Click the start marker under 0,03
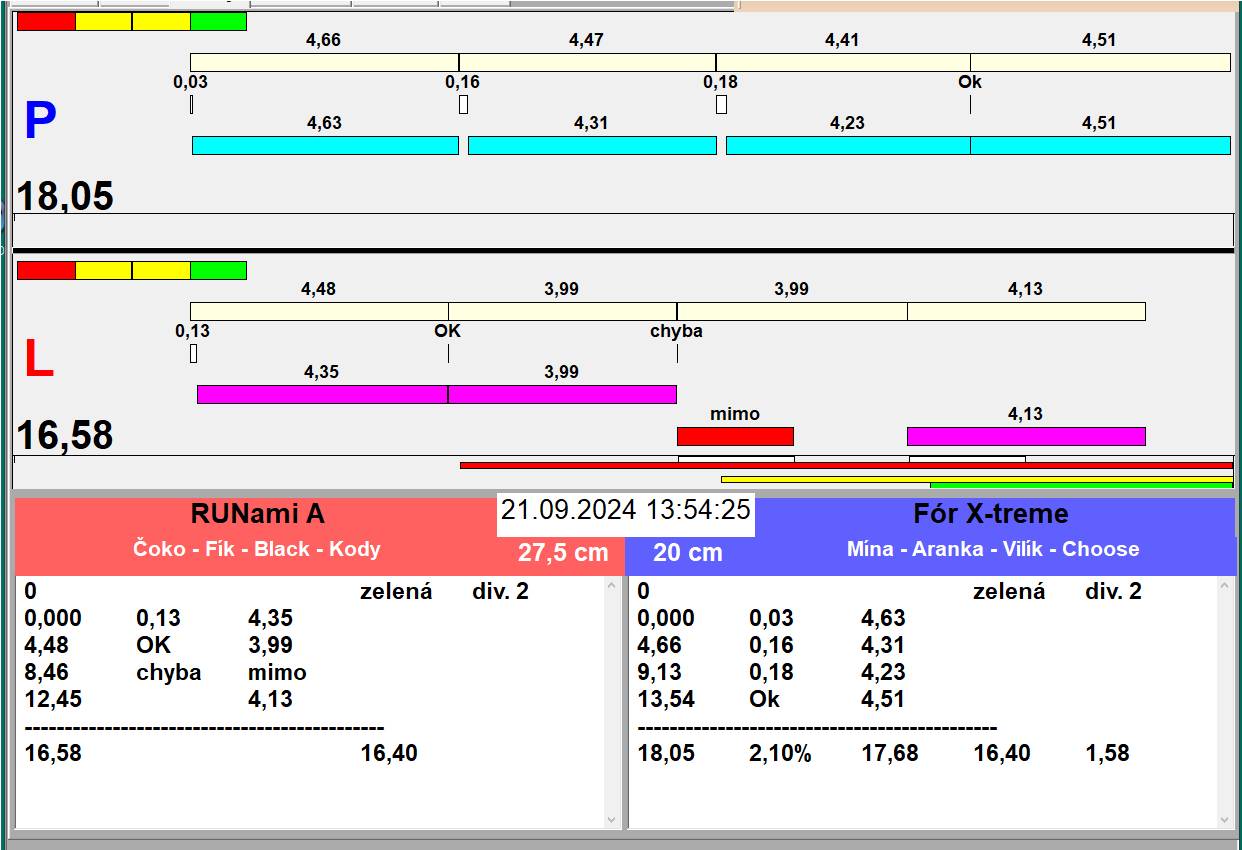Image resolution: width=1242 pixels, height=850 pixels. pos(191,104)
